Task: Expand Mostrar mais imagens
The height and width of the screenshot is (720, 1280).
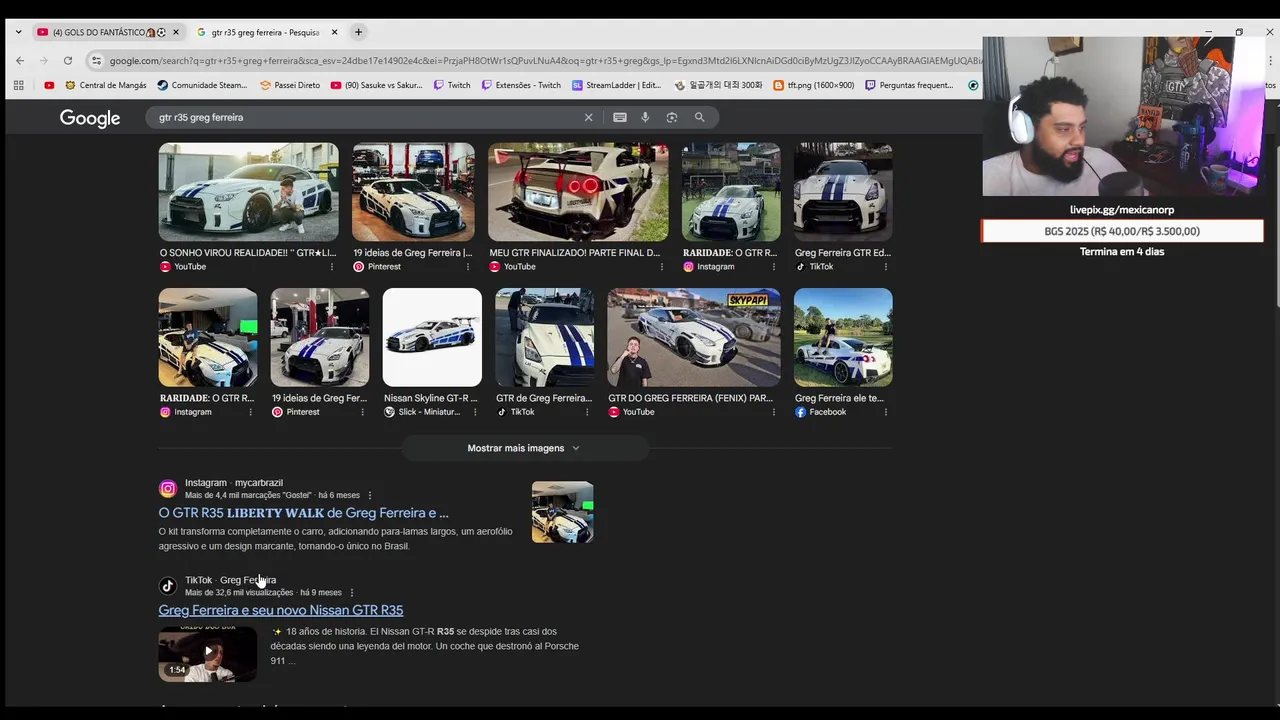Action: click(x=523, y=448)
